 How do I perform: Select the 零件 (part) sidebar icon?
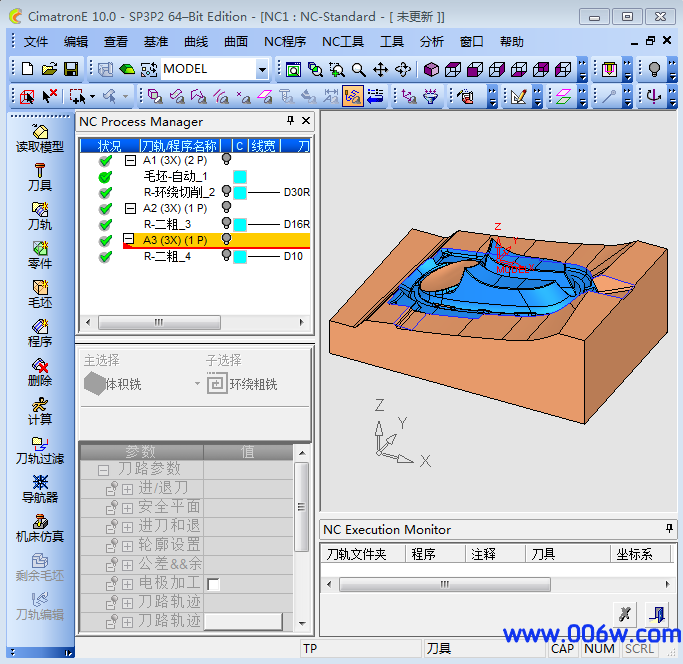point(40,255)
